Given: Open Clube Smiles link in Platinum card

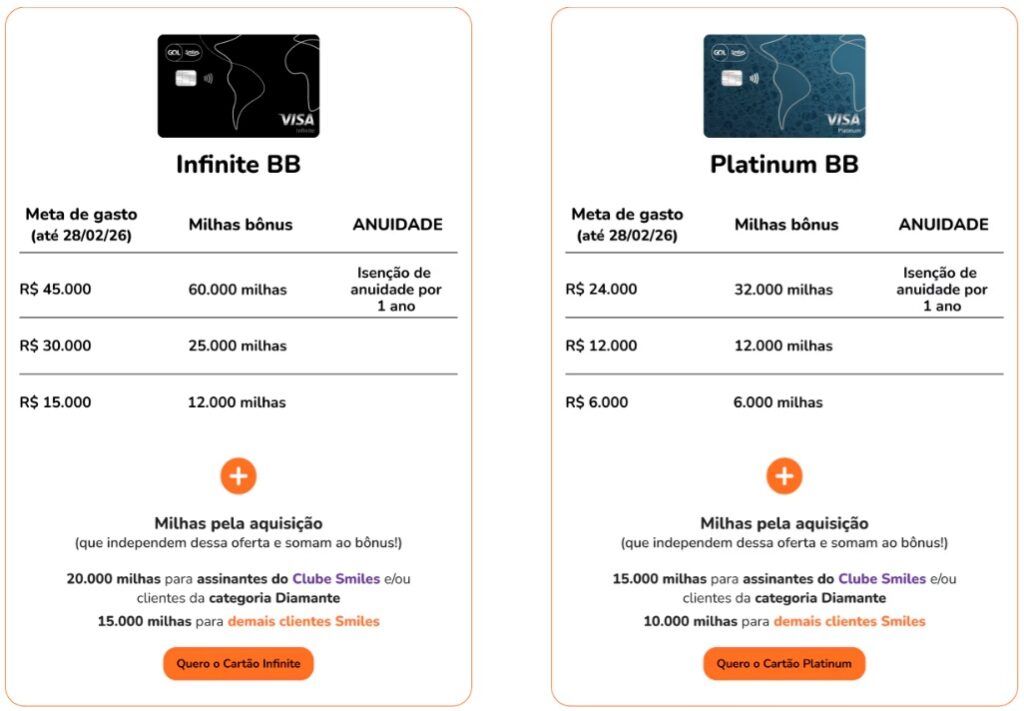Looking at the screenshot, I should click(882, 579).
